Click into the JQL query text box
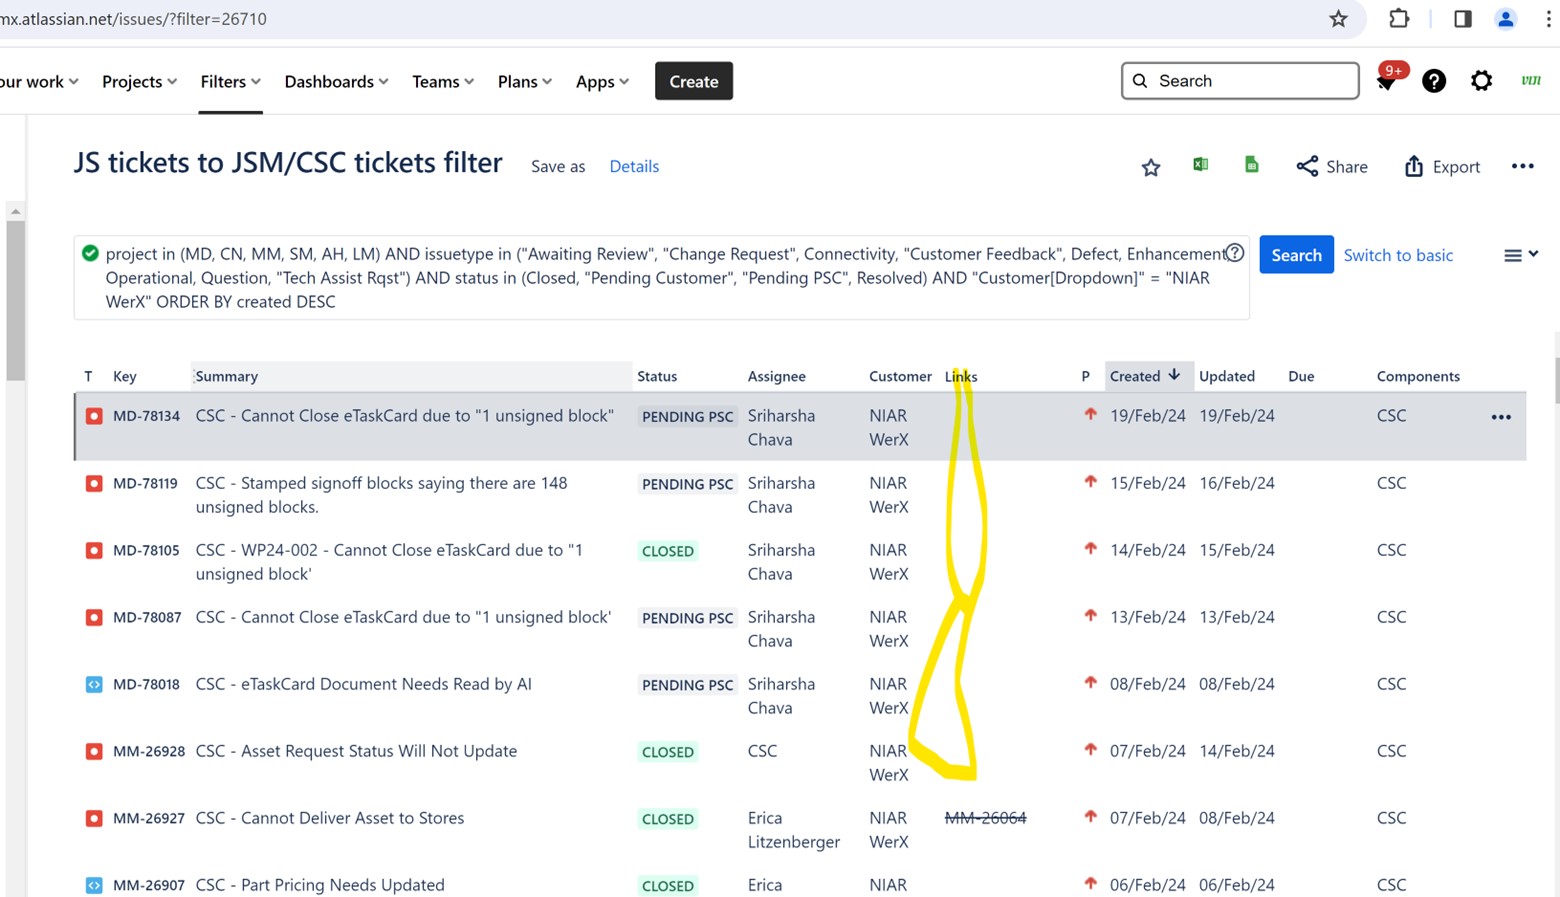Image resolution: width=1560 pixels, height=897 pixels. 661,278
